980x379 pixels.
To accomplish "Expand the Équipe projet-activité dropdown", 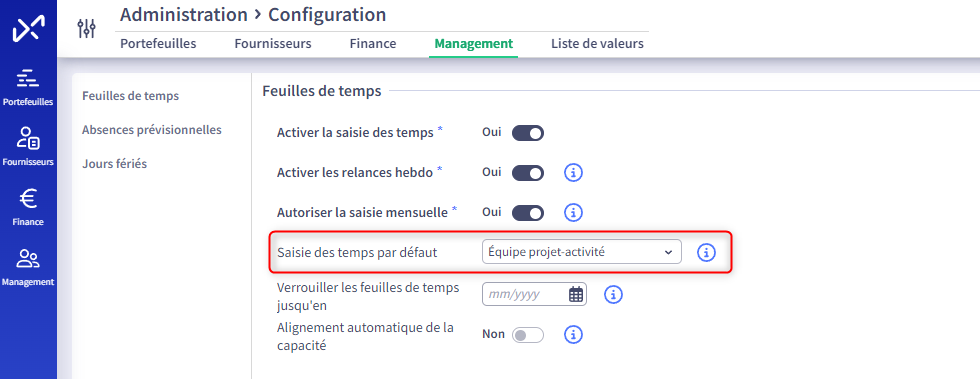I will coord(582,251).
